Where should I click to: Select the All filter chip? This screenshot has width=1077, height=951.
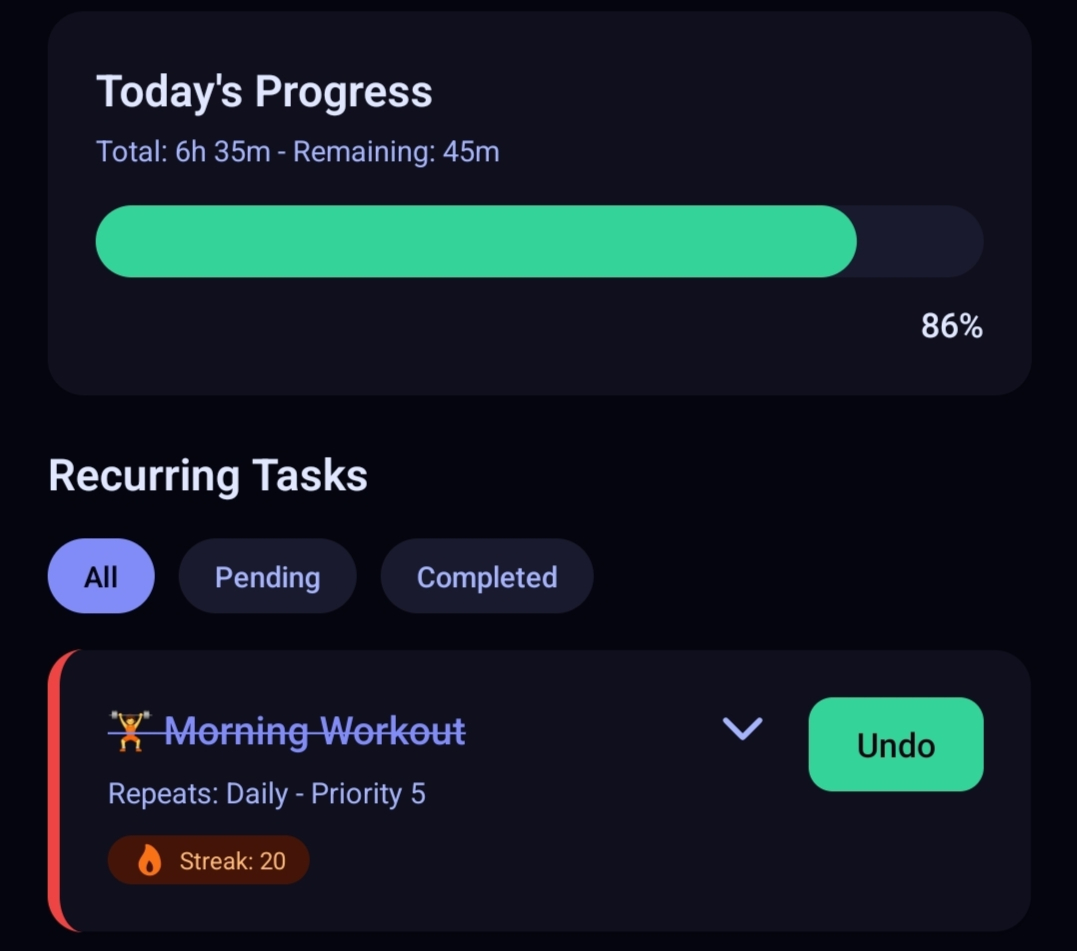click(100, 576)
